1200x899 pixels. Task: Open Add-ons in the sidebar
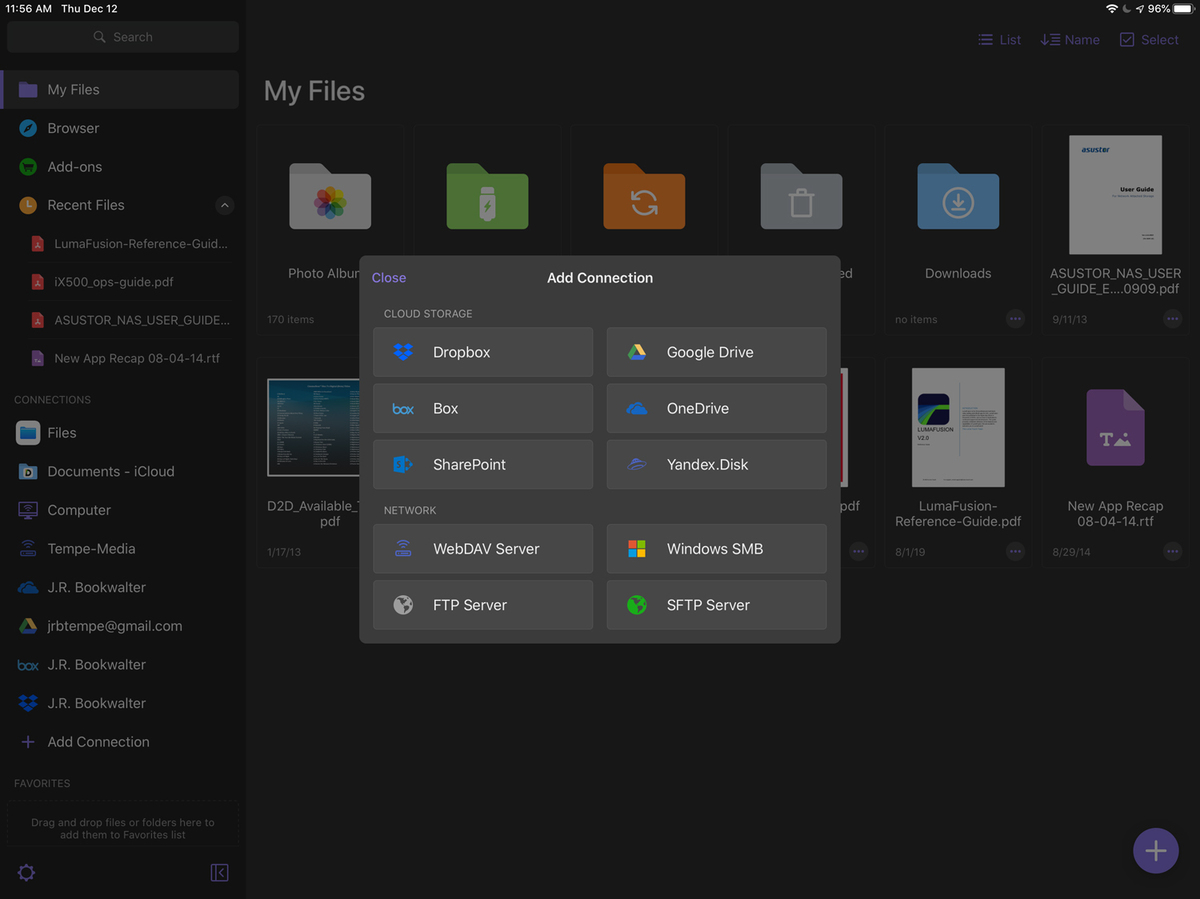click(74, 167)
